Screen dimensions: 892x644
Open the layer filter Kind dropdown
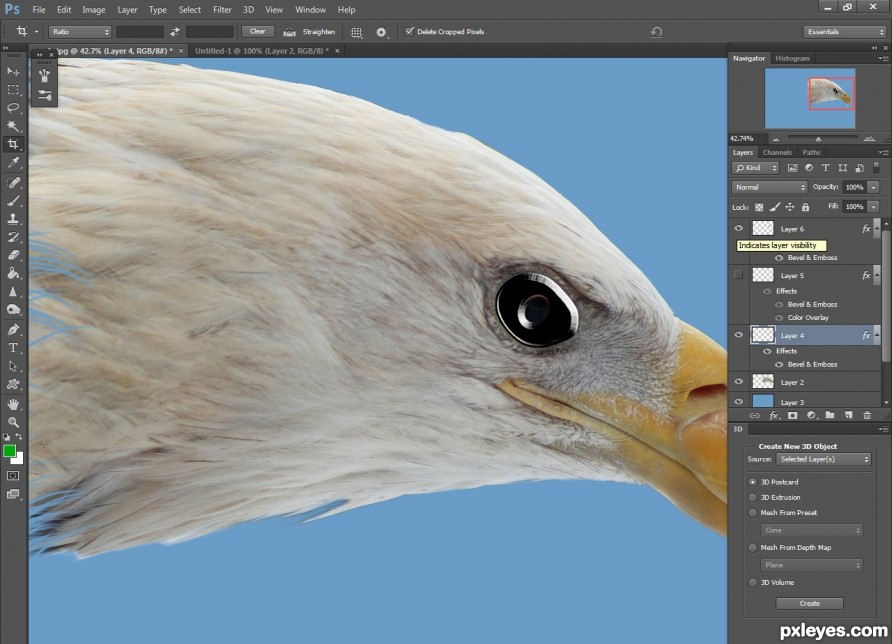(755, 168)
